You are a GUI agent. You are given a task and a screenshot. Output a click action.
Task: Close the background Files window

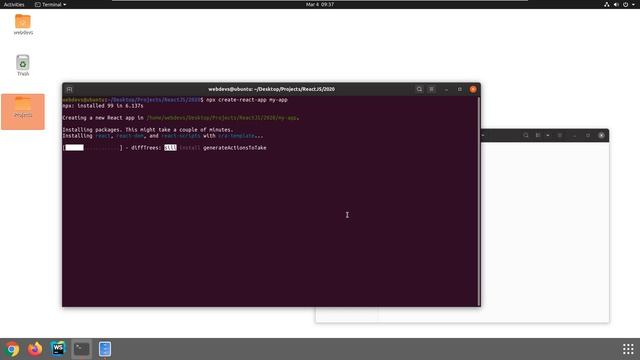pos(601,135)
